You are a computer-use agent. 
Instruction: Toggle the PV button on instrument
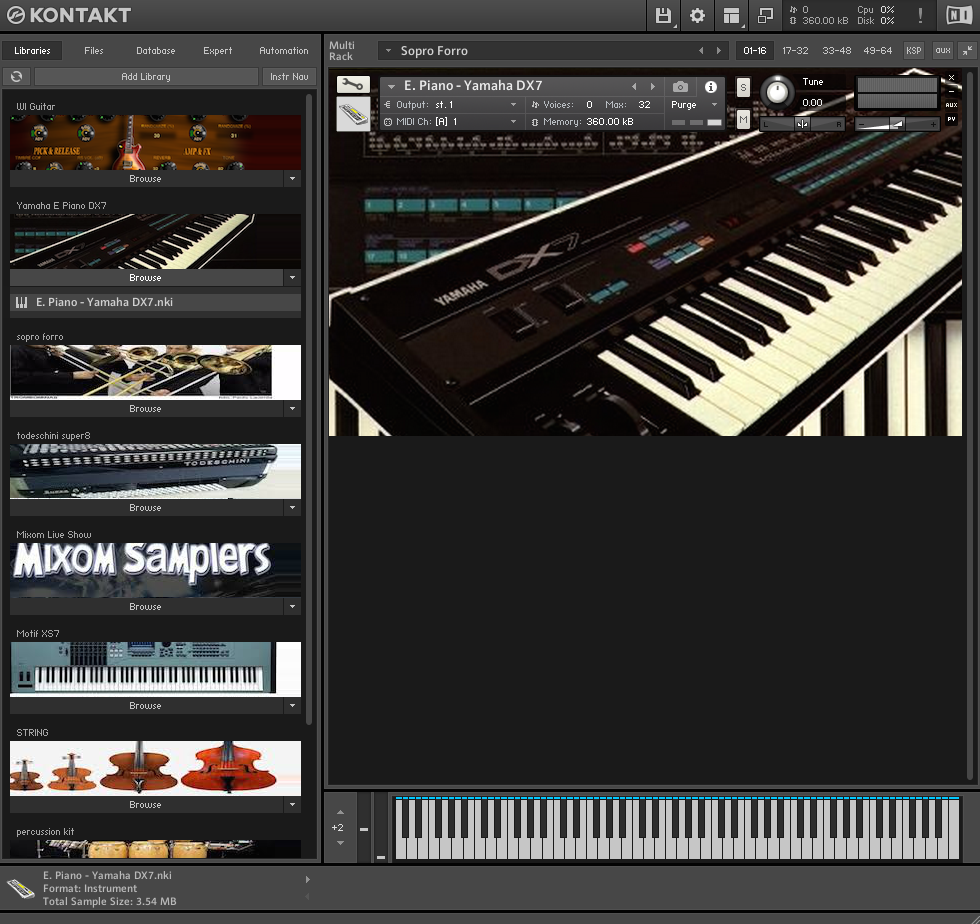(951, 119)
